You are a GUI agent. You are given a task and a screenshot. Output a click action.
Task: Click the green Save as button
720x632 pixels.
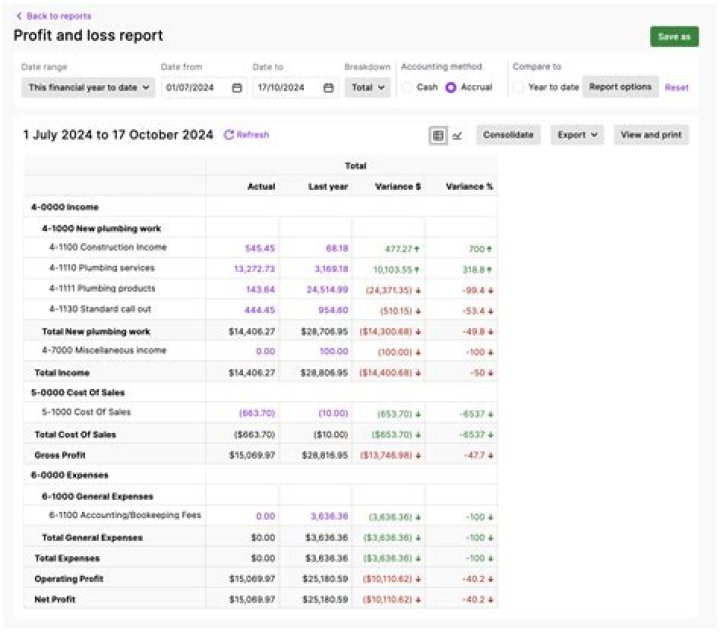tap(674, 37)
